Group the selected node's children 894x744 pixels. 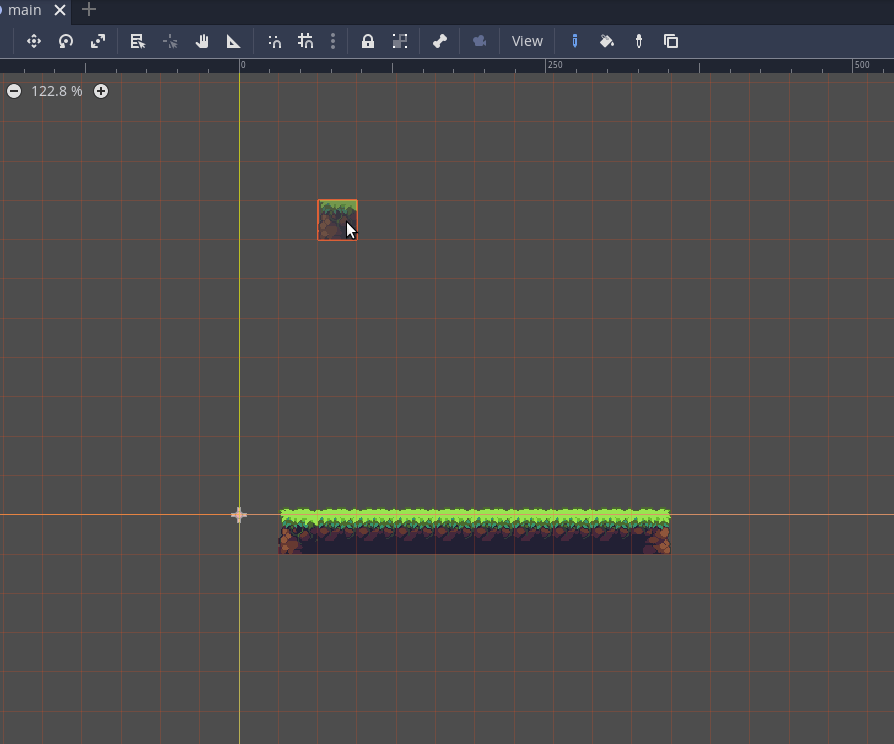coord(400,41)
